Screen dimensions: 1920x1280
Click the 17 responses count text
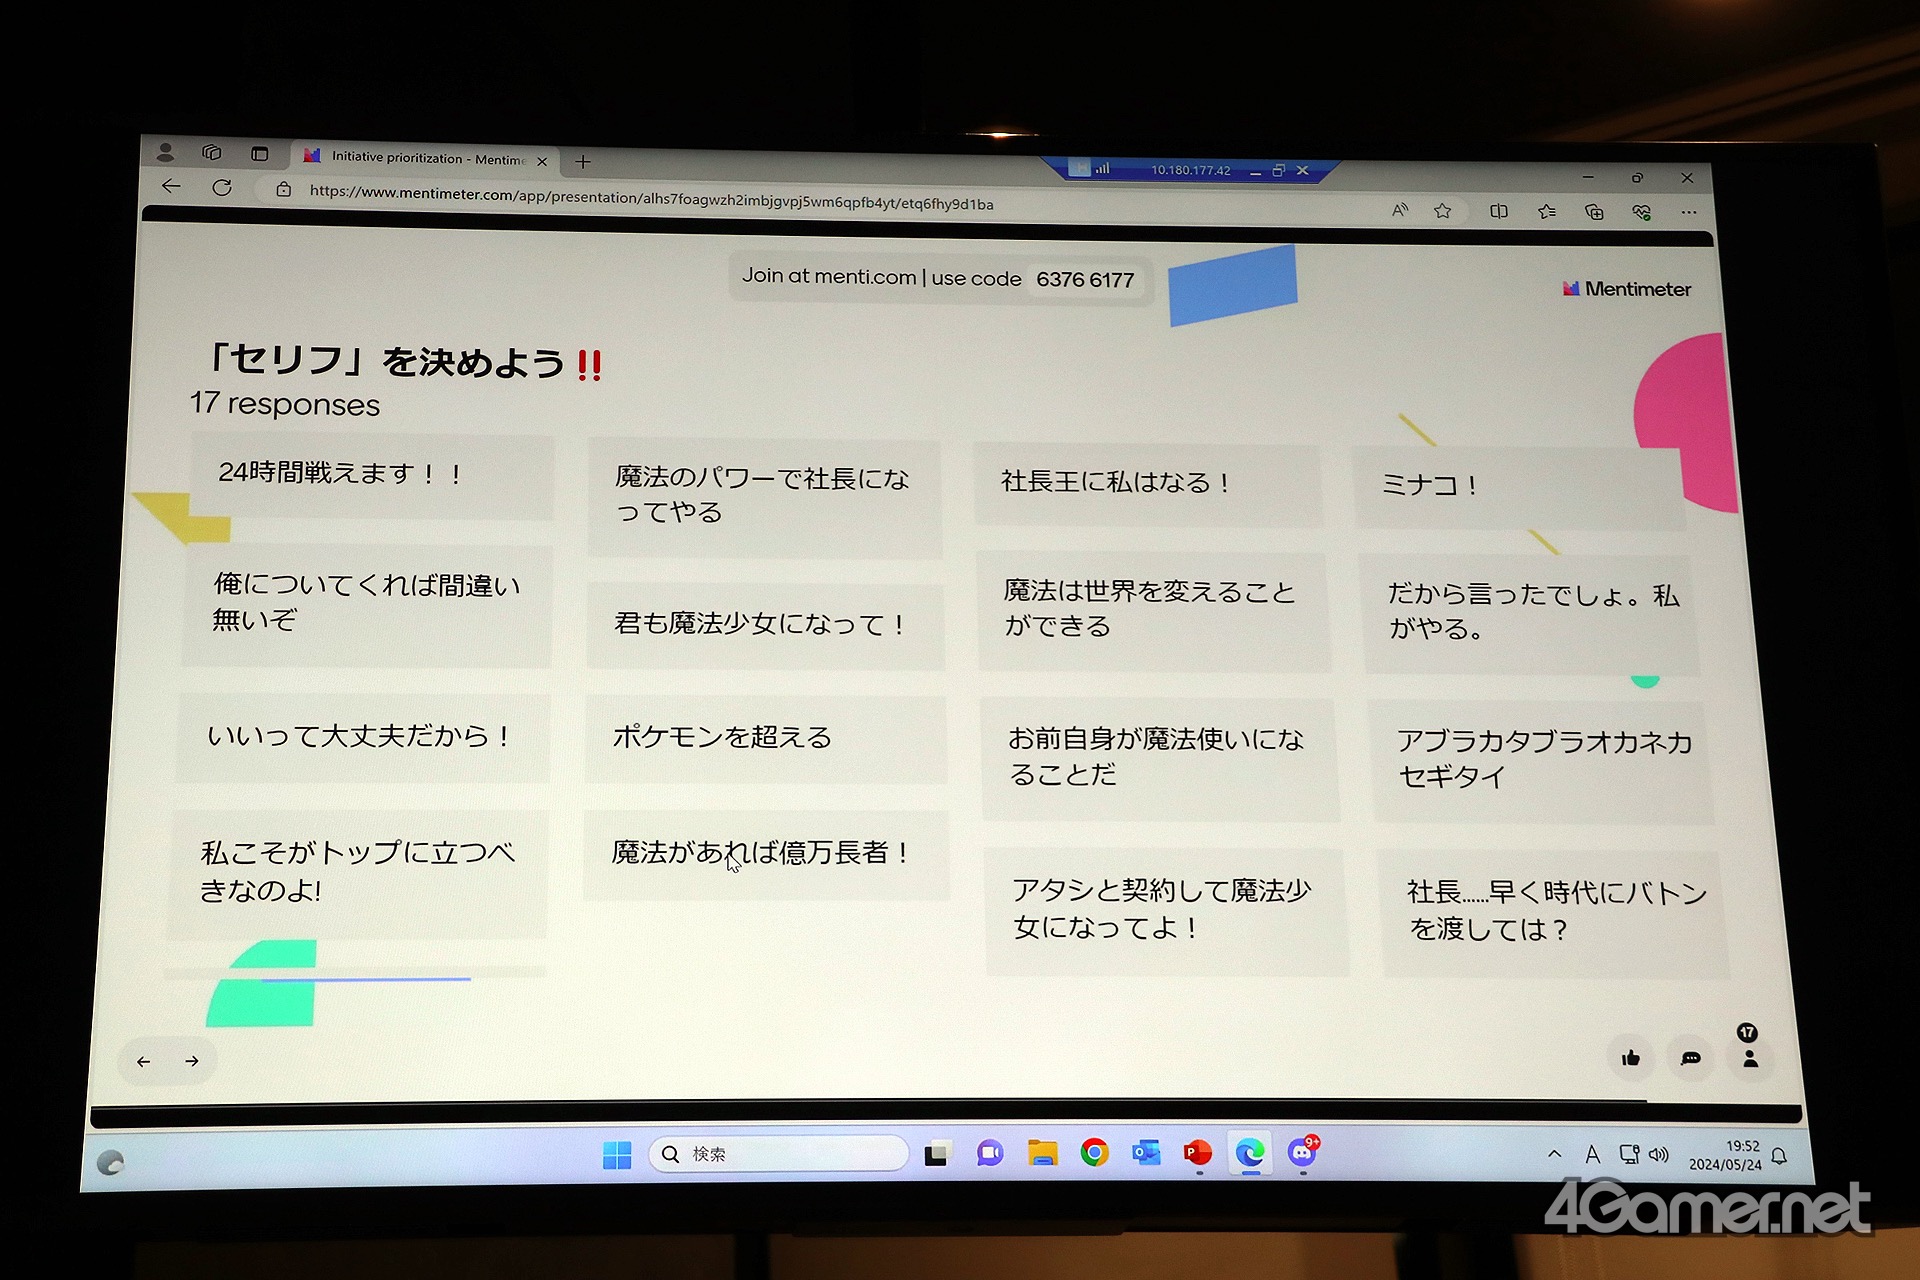pos(285,404)
